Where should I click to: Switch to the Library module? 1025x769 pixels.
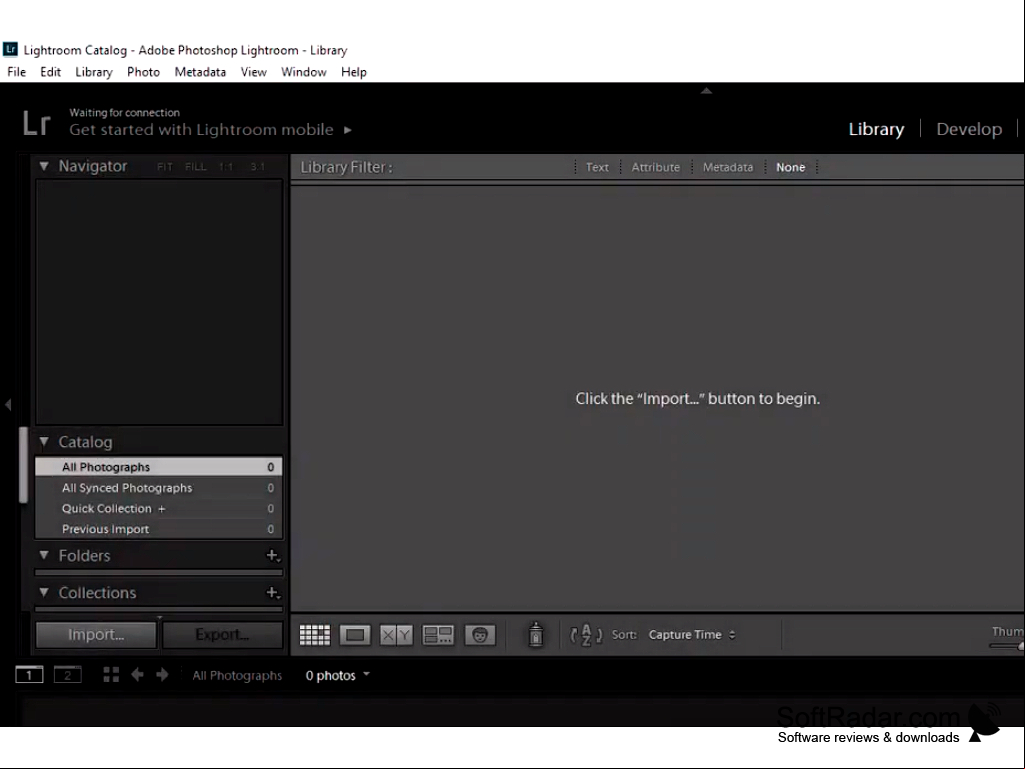point(876,129)
